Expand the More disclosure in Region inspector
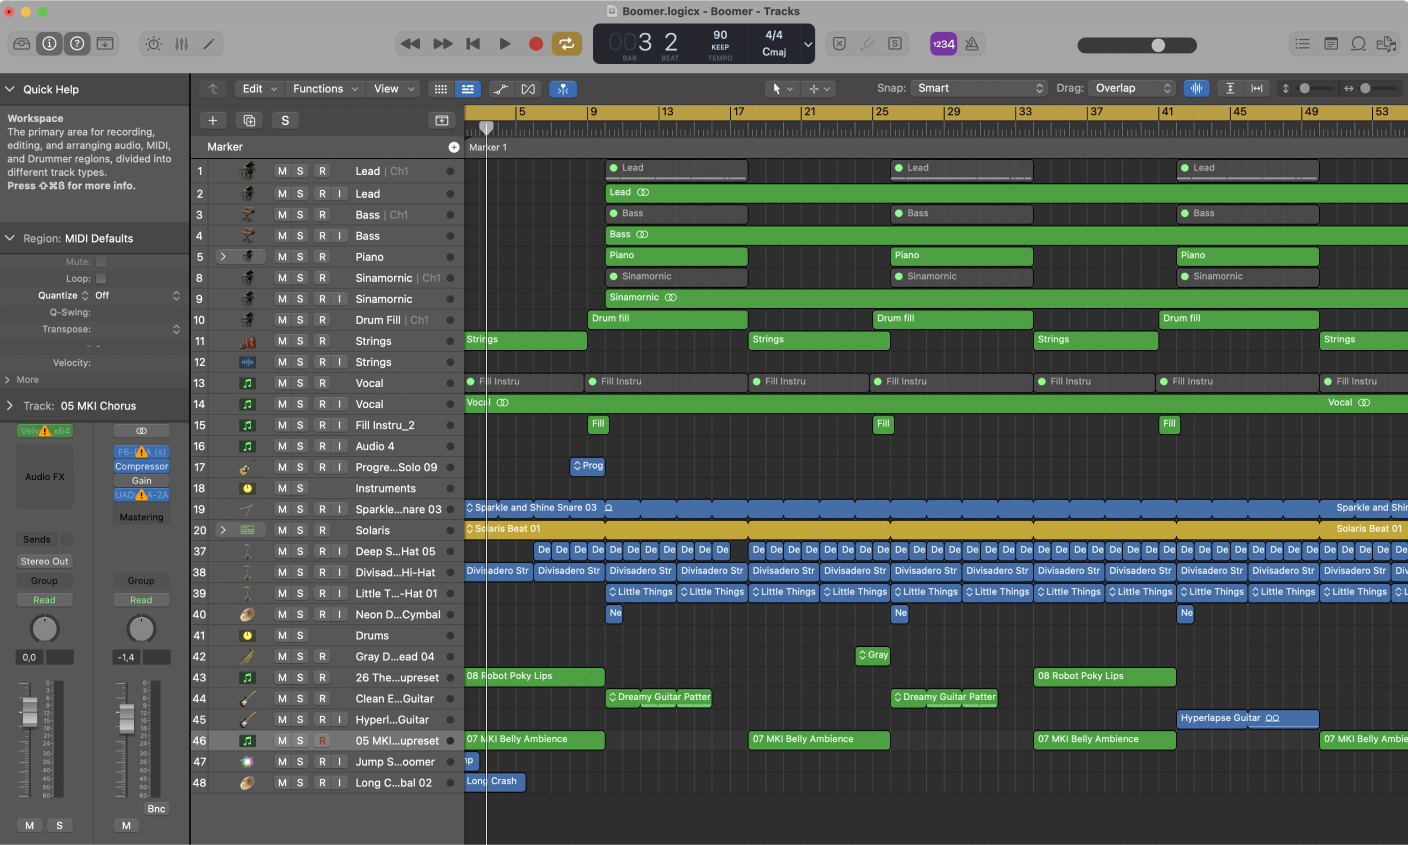Viewport: 1408px width, 845px height. click(8, 380)
